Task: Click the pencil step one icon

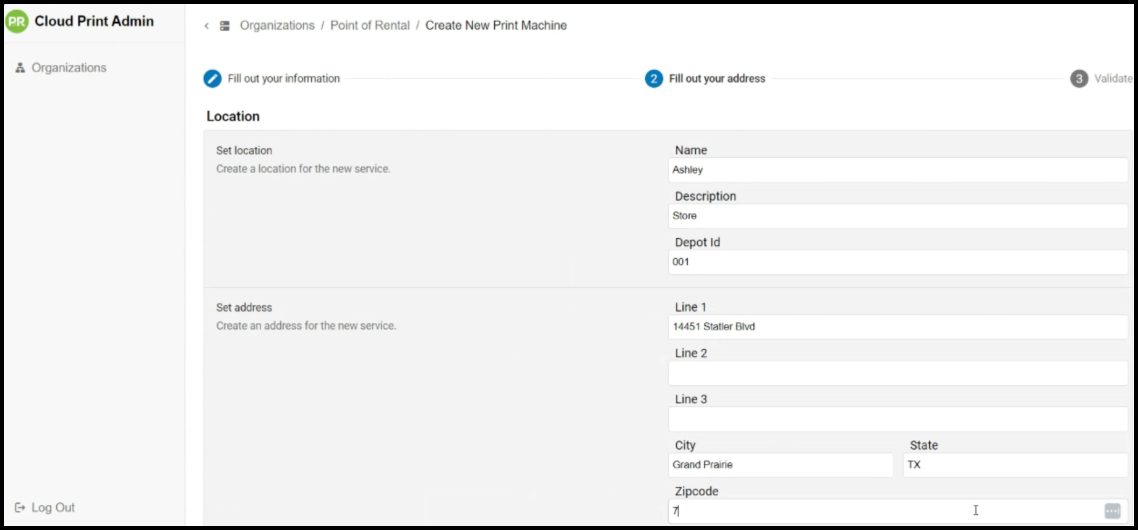Action: coord(213,79)
